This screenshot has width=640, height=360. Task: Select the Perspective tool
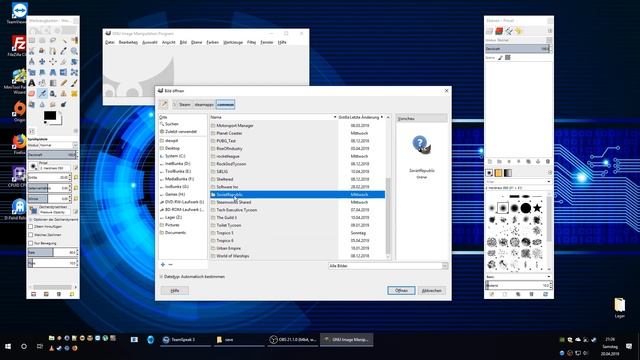click(x=53, y=72)
